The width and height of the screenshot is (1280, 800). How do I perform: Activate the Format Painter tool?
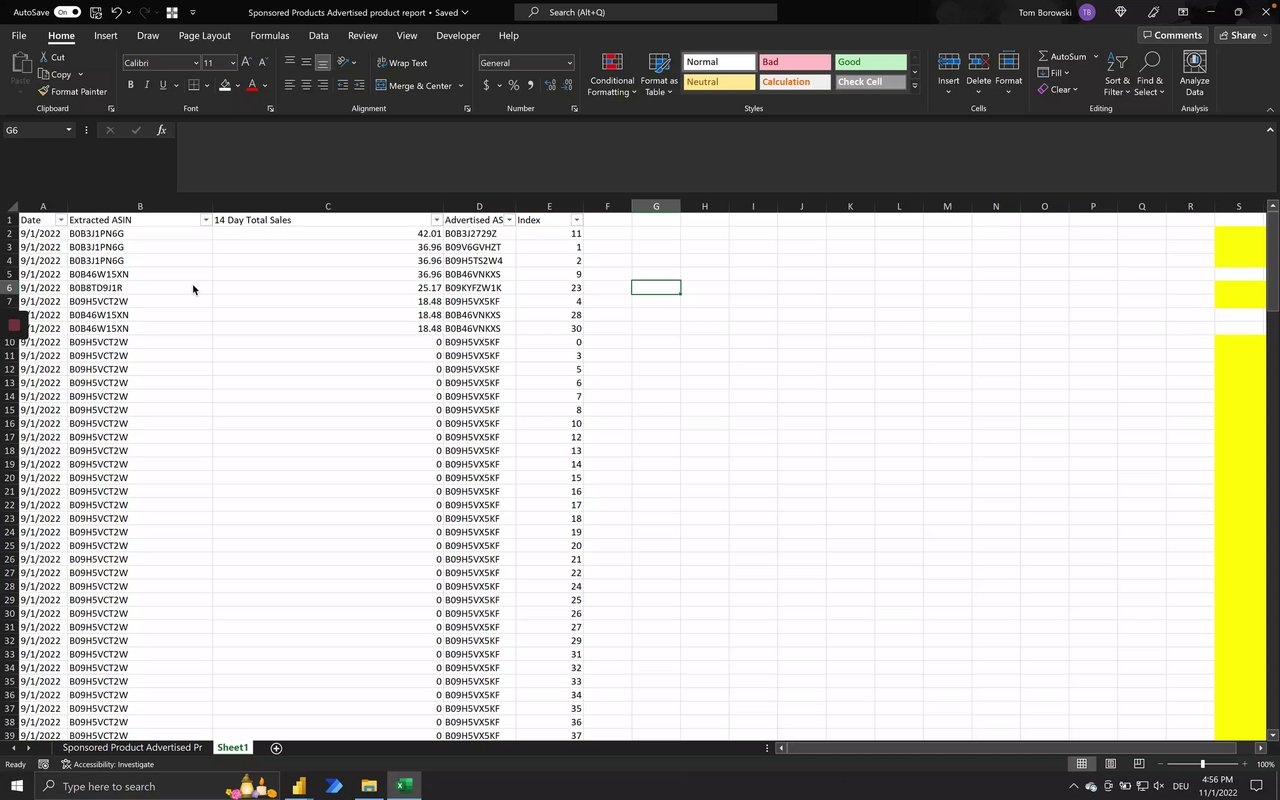click(x=72, y=91)
